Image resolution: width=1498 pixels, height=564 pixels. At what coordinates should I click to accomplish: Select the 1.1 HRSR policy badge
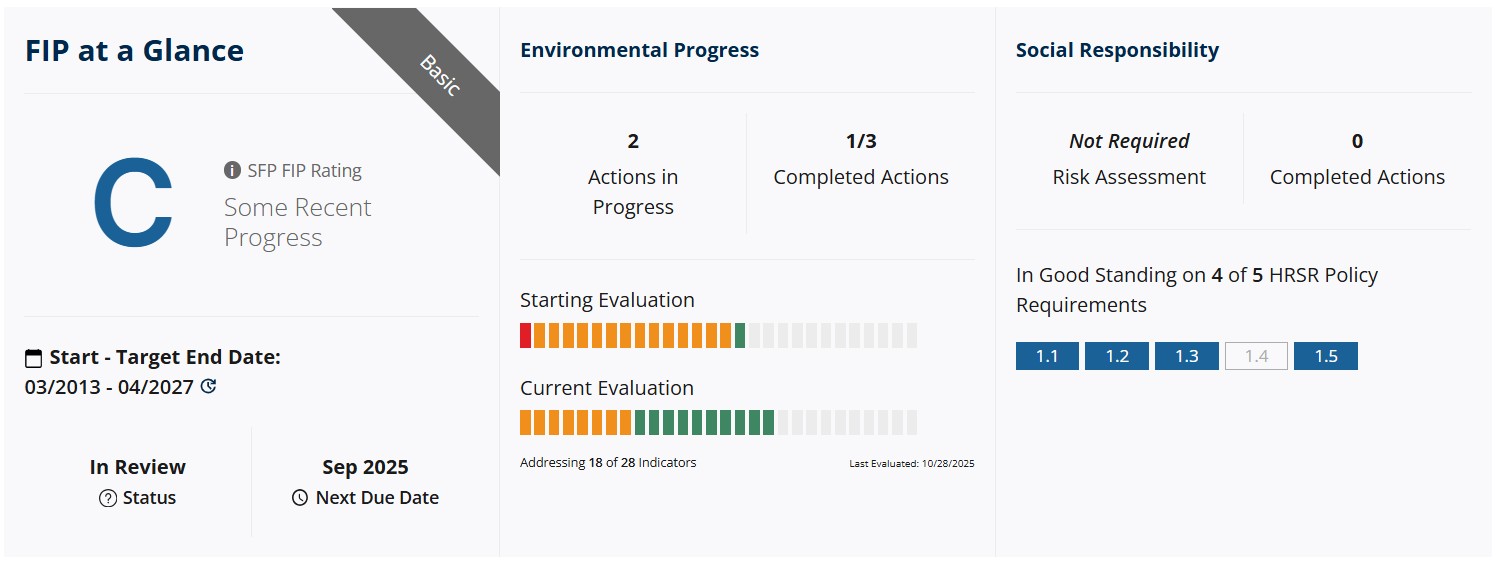click(x=1047, y=356)
